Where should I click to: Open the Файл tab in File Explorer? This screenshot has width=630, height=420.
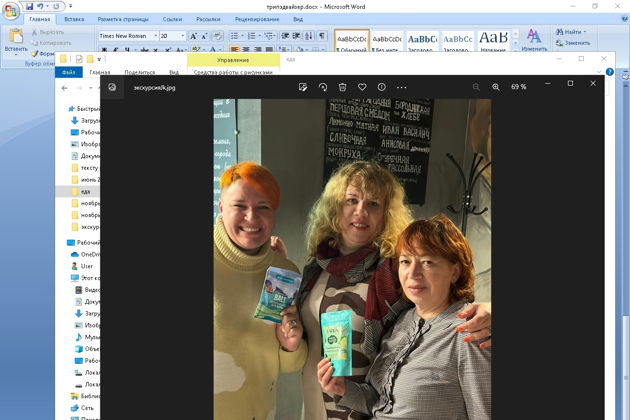click(x=69, y=72)
